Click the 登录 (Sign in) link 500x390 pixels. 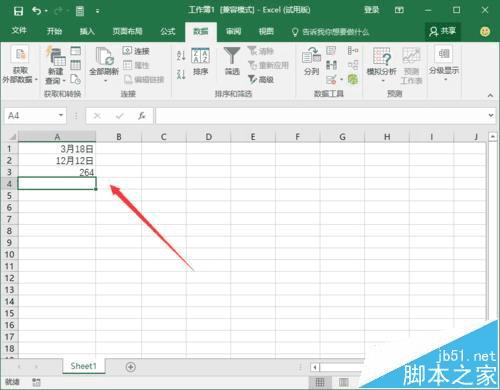[372, 10]
